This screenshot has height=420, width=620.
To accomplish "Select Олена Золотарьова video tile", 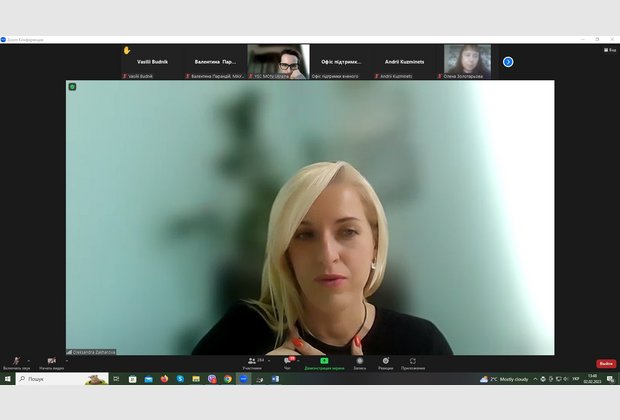I will pos(467,62).
